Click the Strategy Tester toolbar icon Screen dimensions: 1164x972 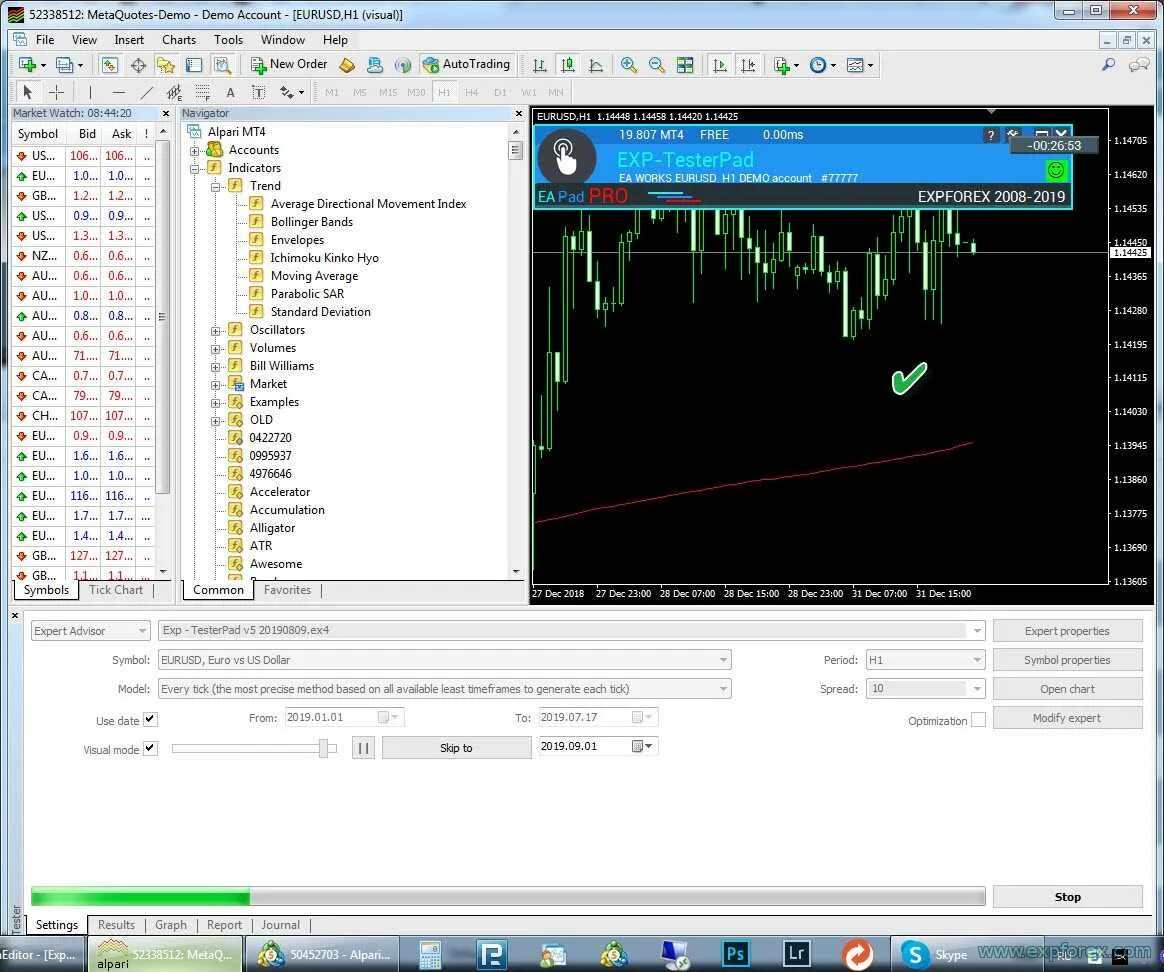coord(222,65)
